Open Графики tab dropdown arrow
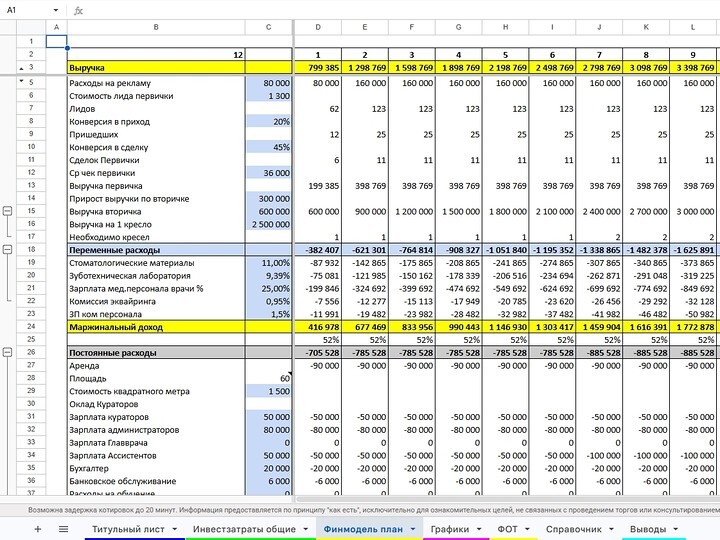This screenshot has width=720, height=540. pos(479,529)
